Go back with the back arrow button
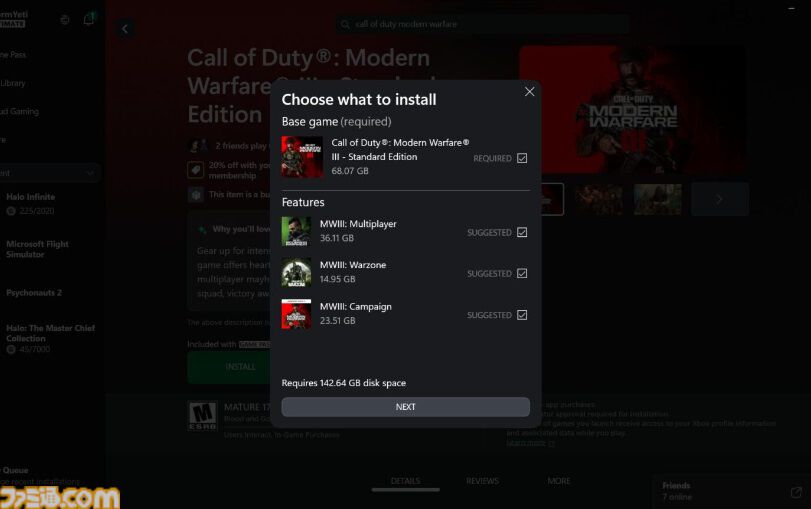Image resolution: width=811 pixels, height=509 pixels. [125, 29]
